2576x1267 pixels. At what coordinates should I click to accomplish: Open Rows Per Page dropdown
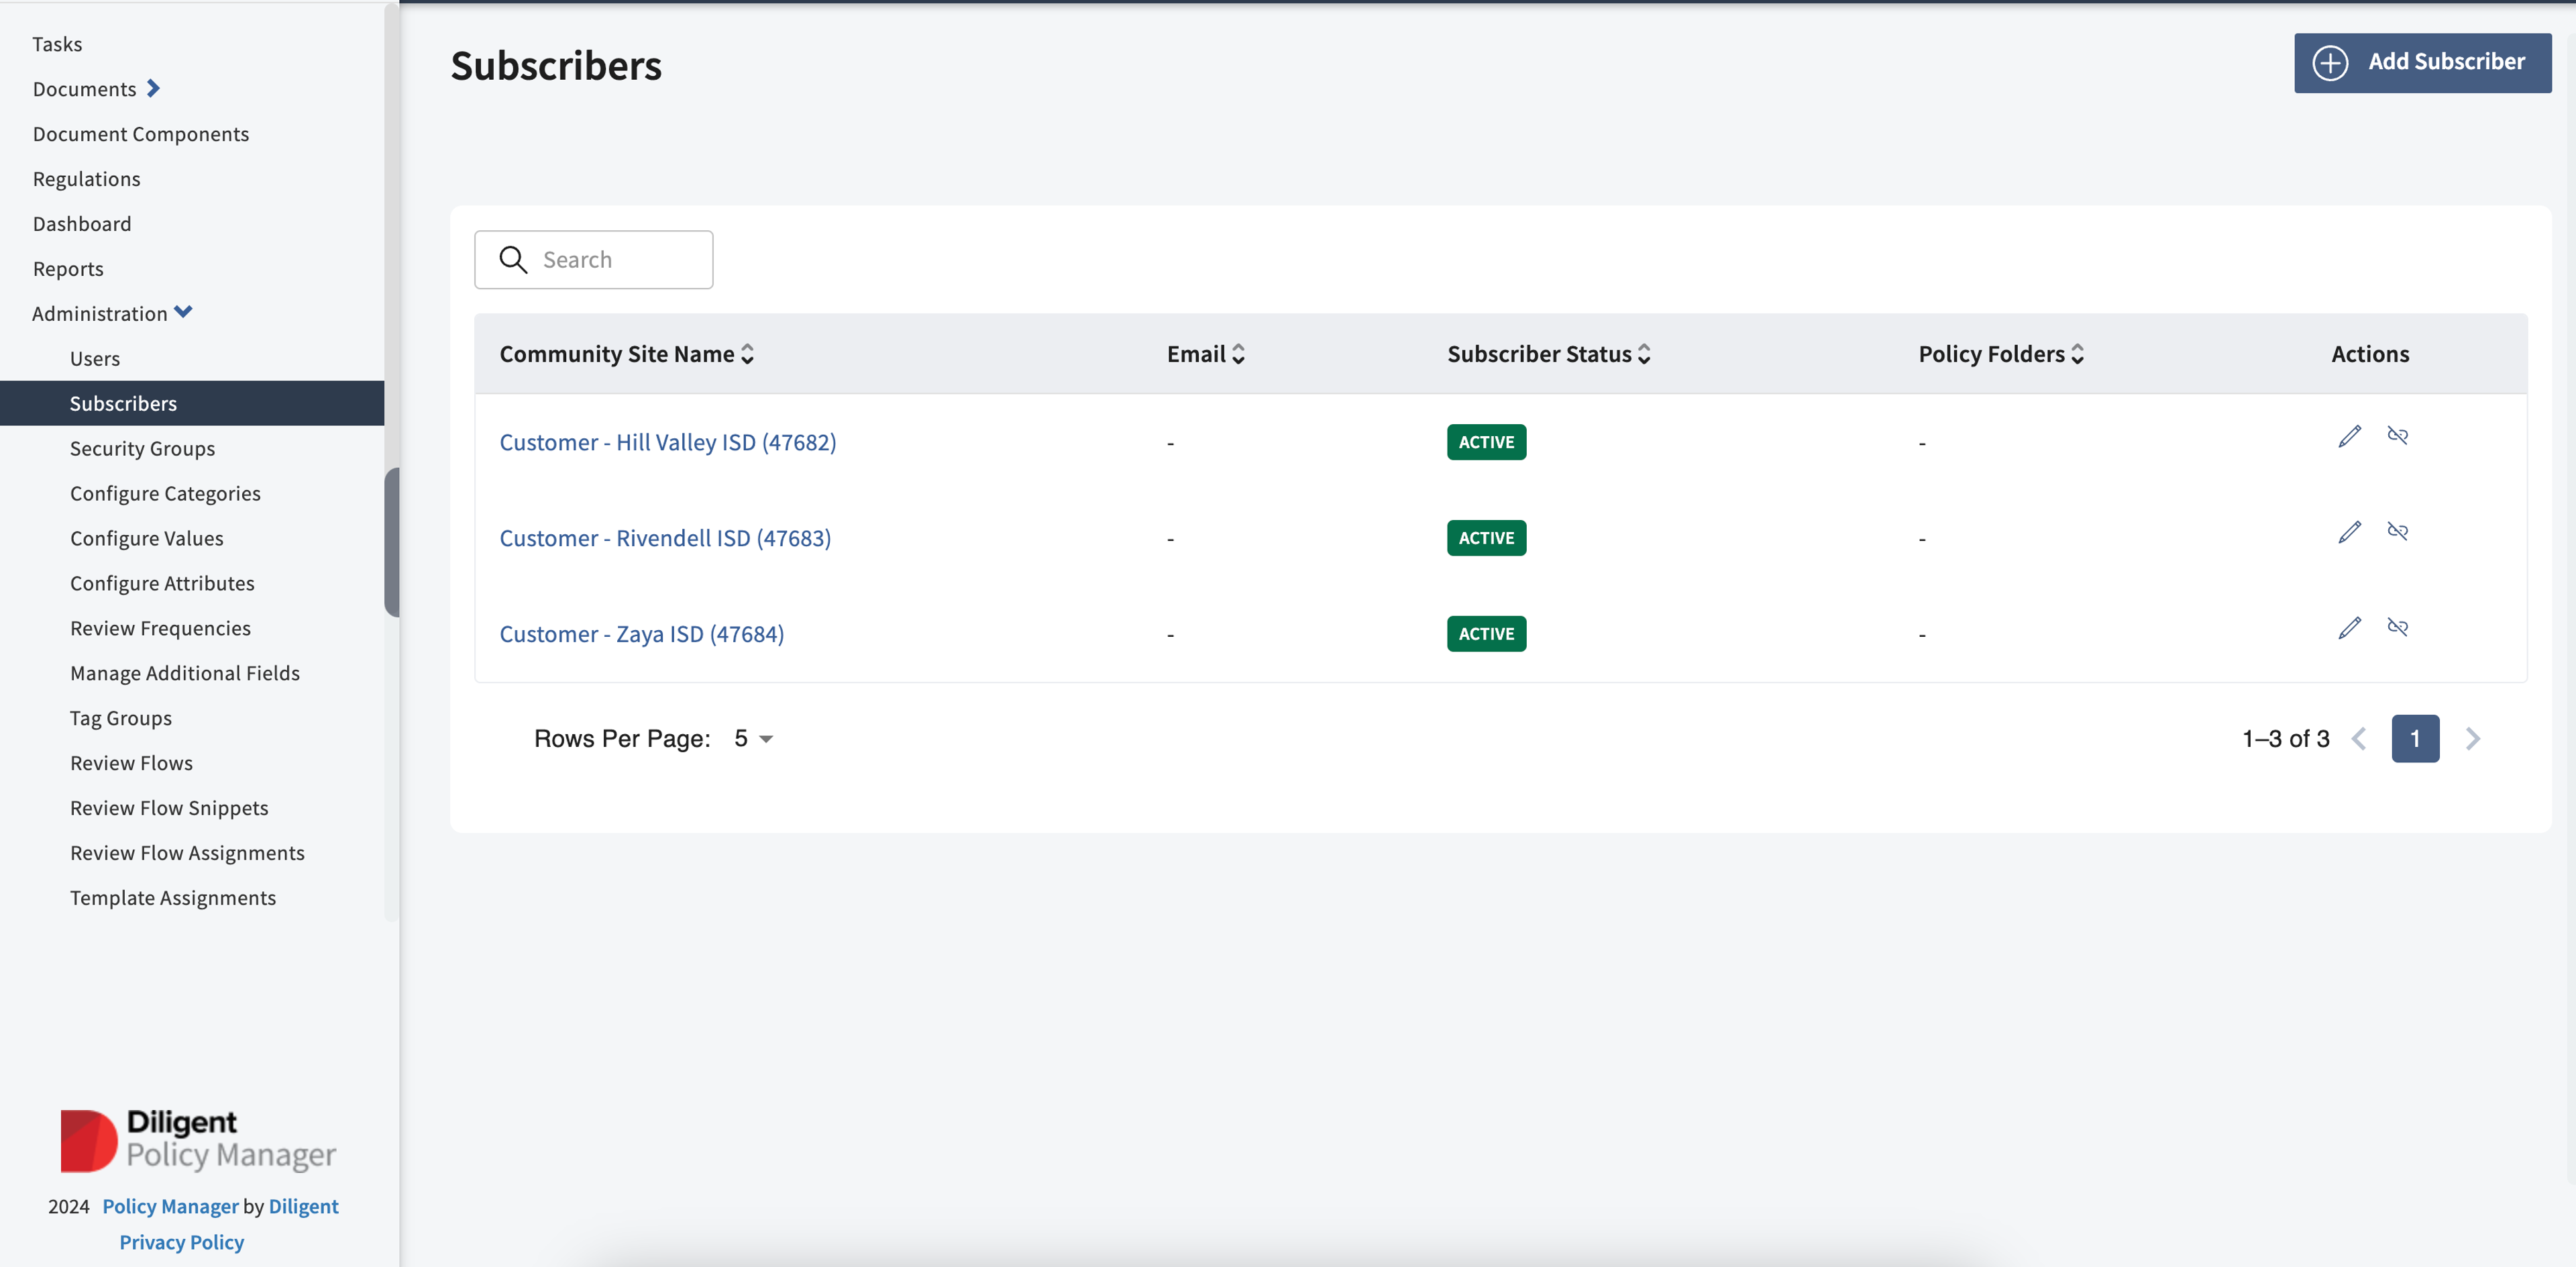click(x=753, y=739)
